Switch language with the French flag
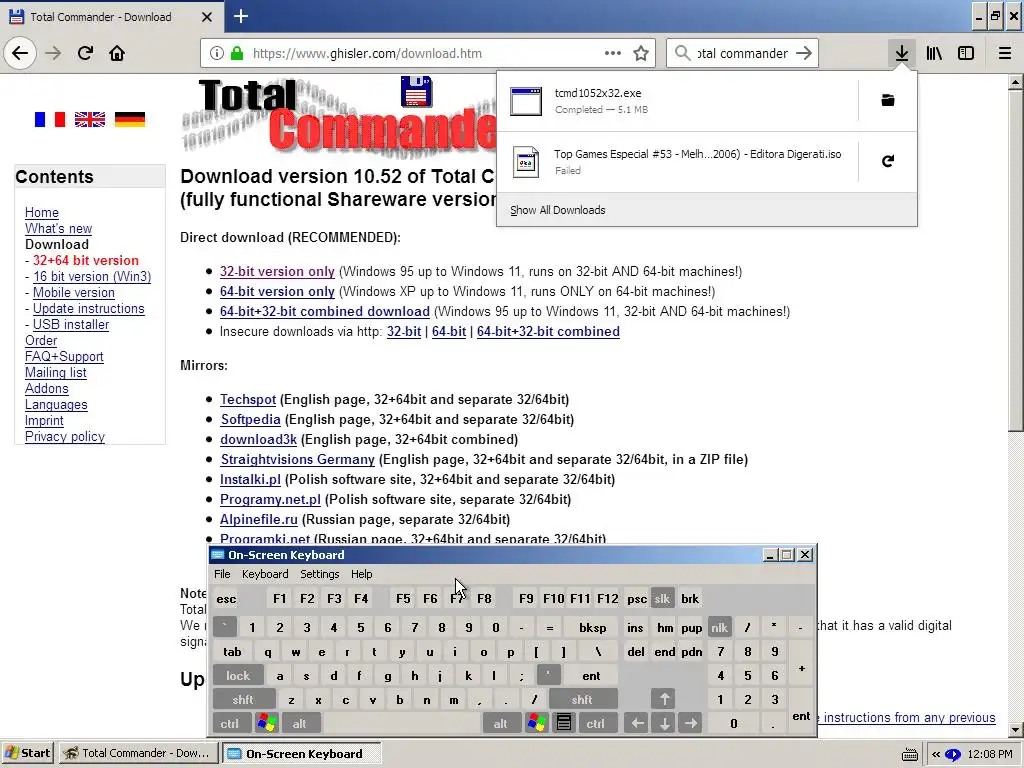Viewport: 1024px width, 768px height. pyautogui.click(x=50, y=120)
